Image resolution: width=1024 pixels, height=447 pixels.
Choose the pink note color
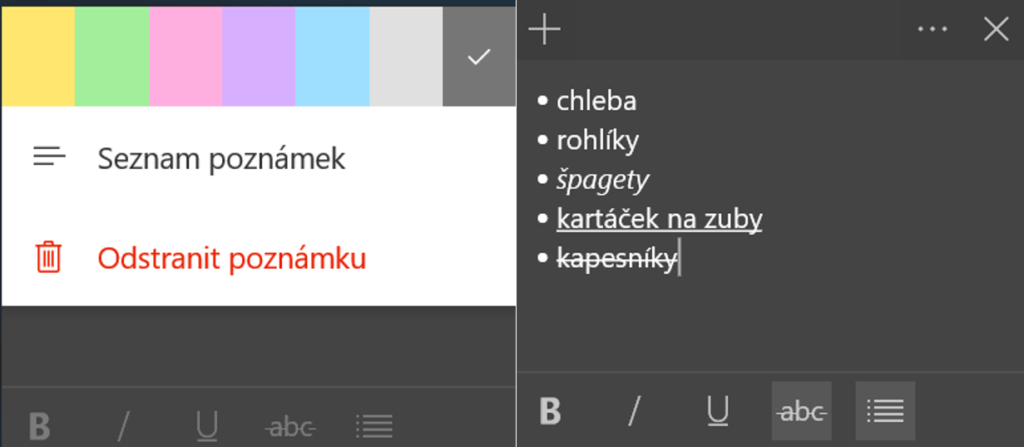186,56
